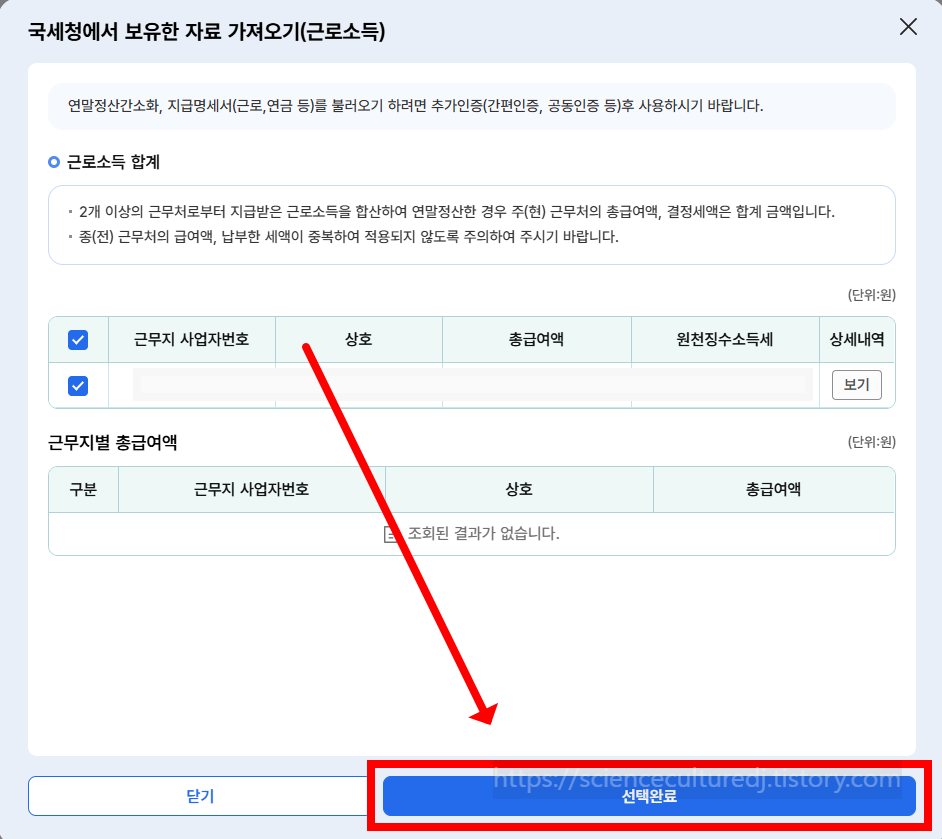Select the 상세내역 column header

(x=857, y=340)
